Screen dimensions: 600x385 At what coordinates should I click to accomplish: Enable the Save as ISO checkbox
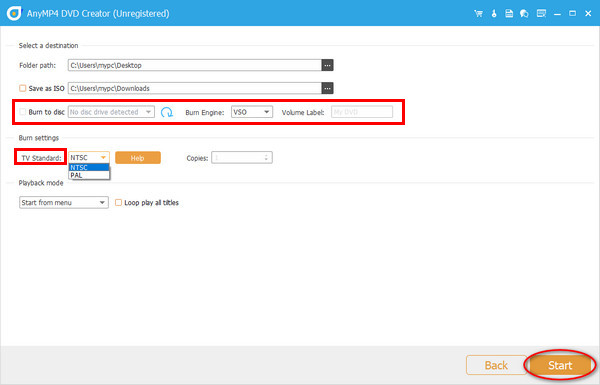23,88
